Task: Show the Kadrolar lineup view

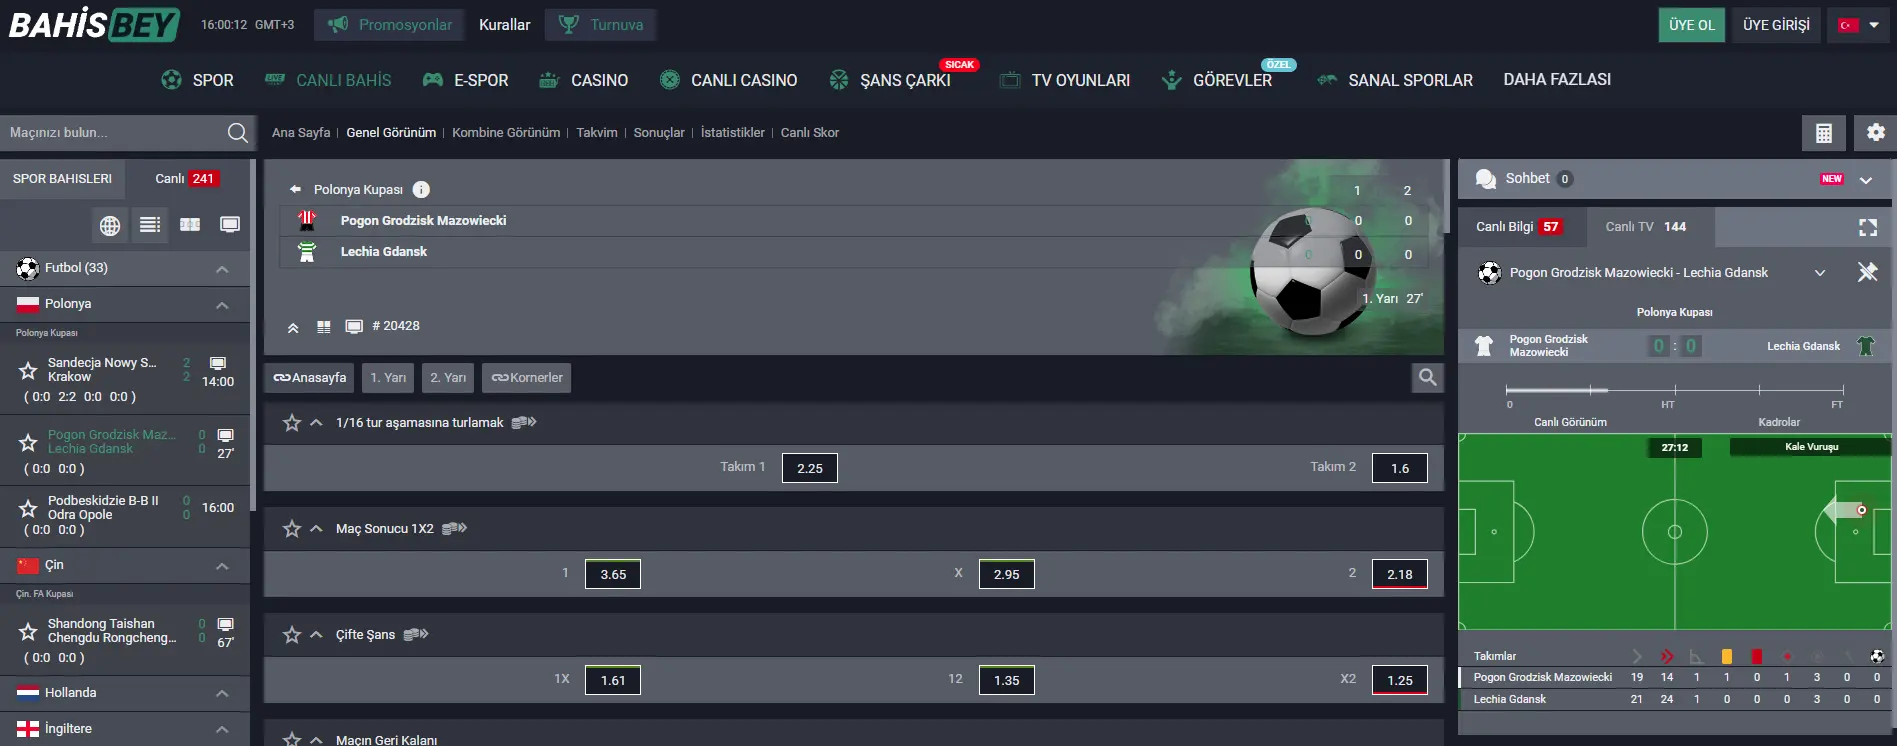Action: [x=1779, y=422]
